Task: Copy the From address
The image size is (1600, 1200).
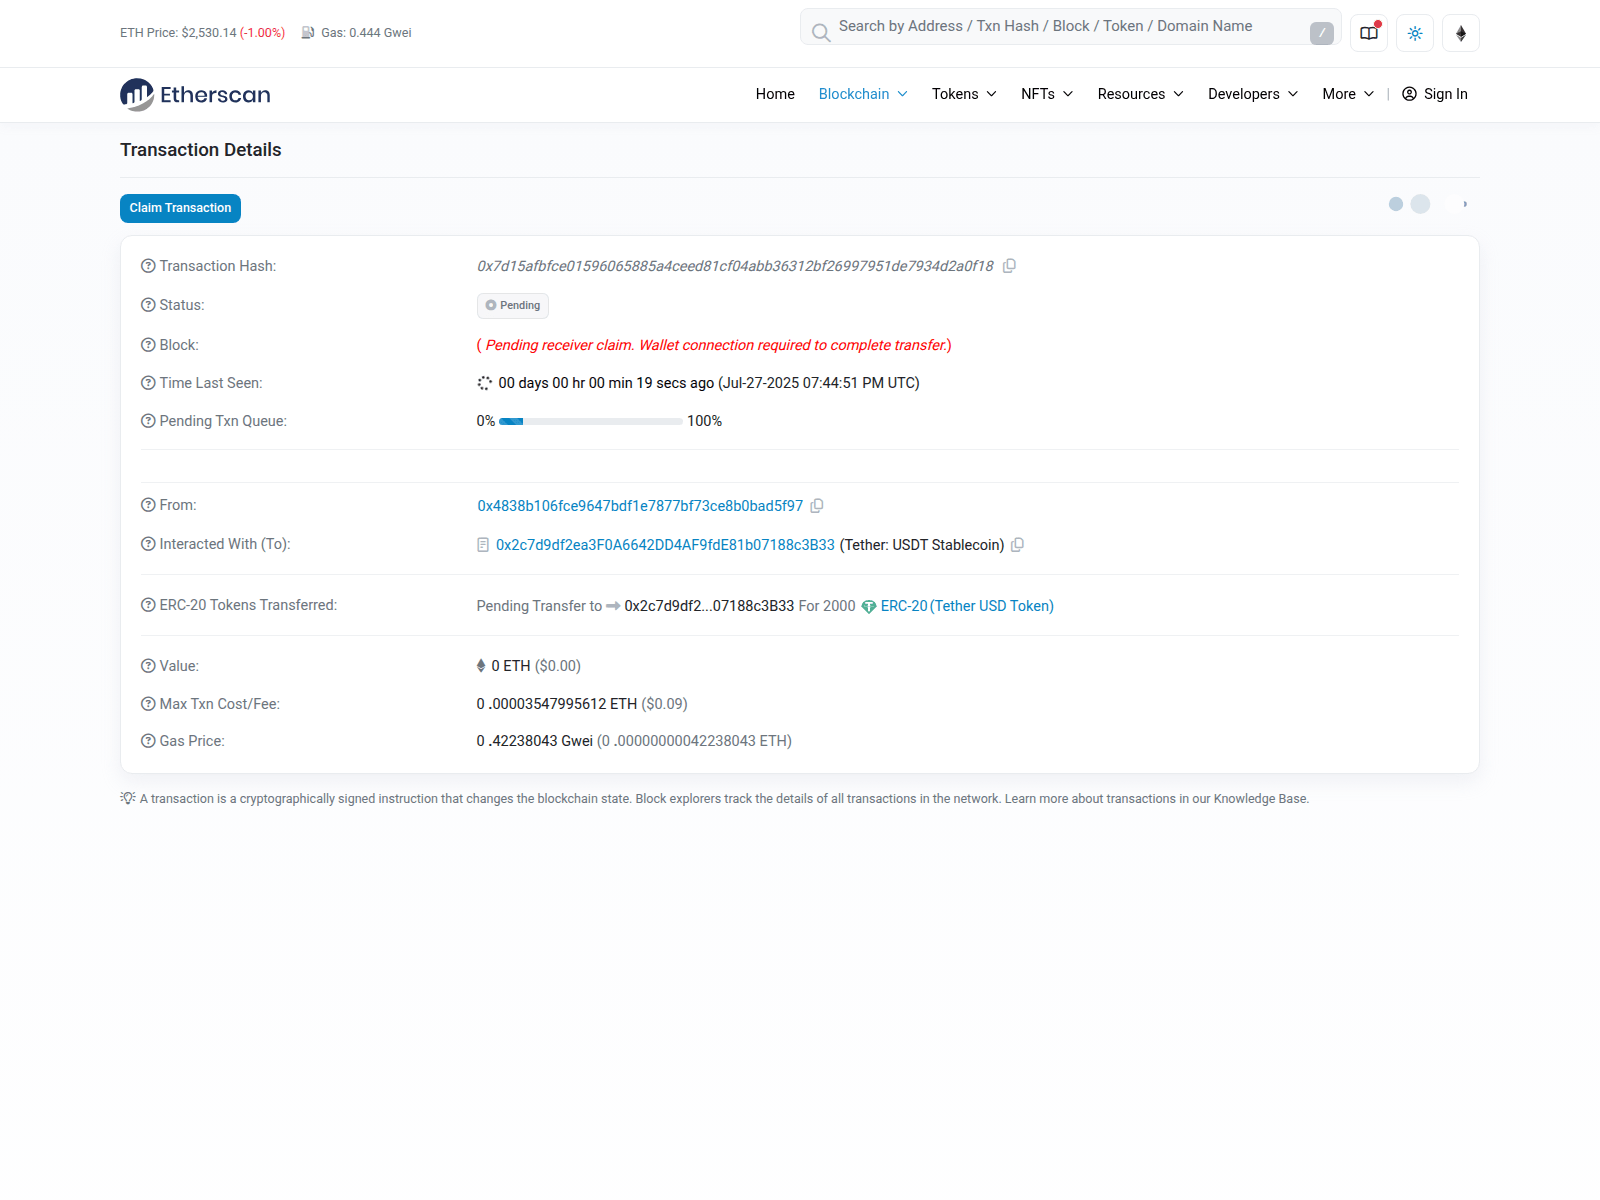Action: pos(817,506)
